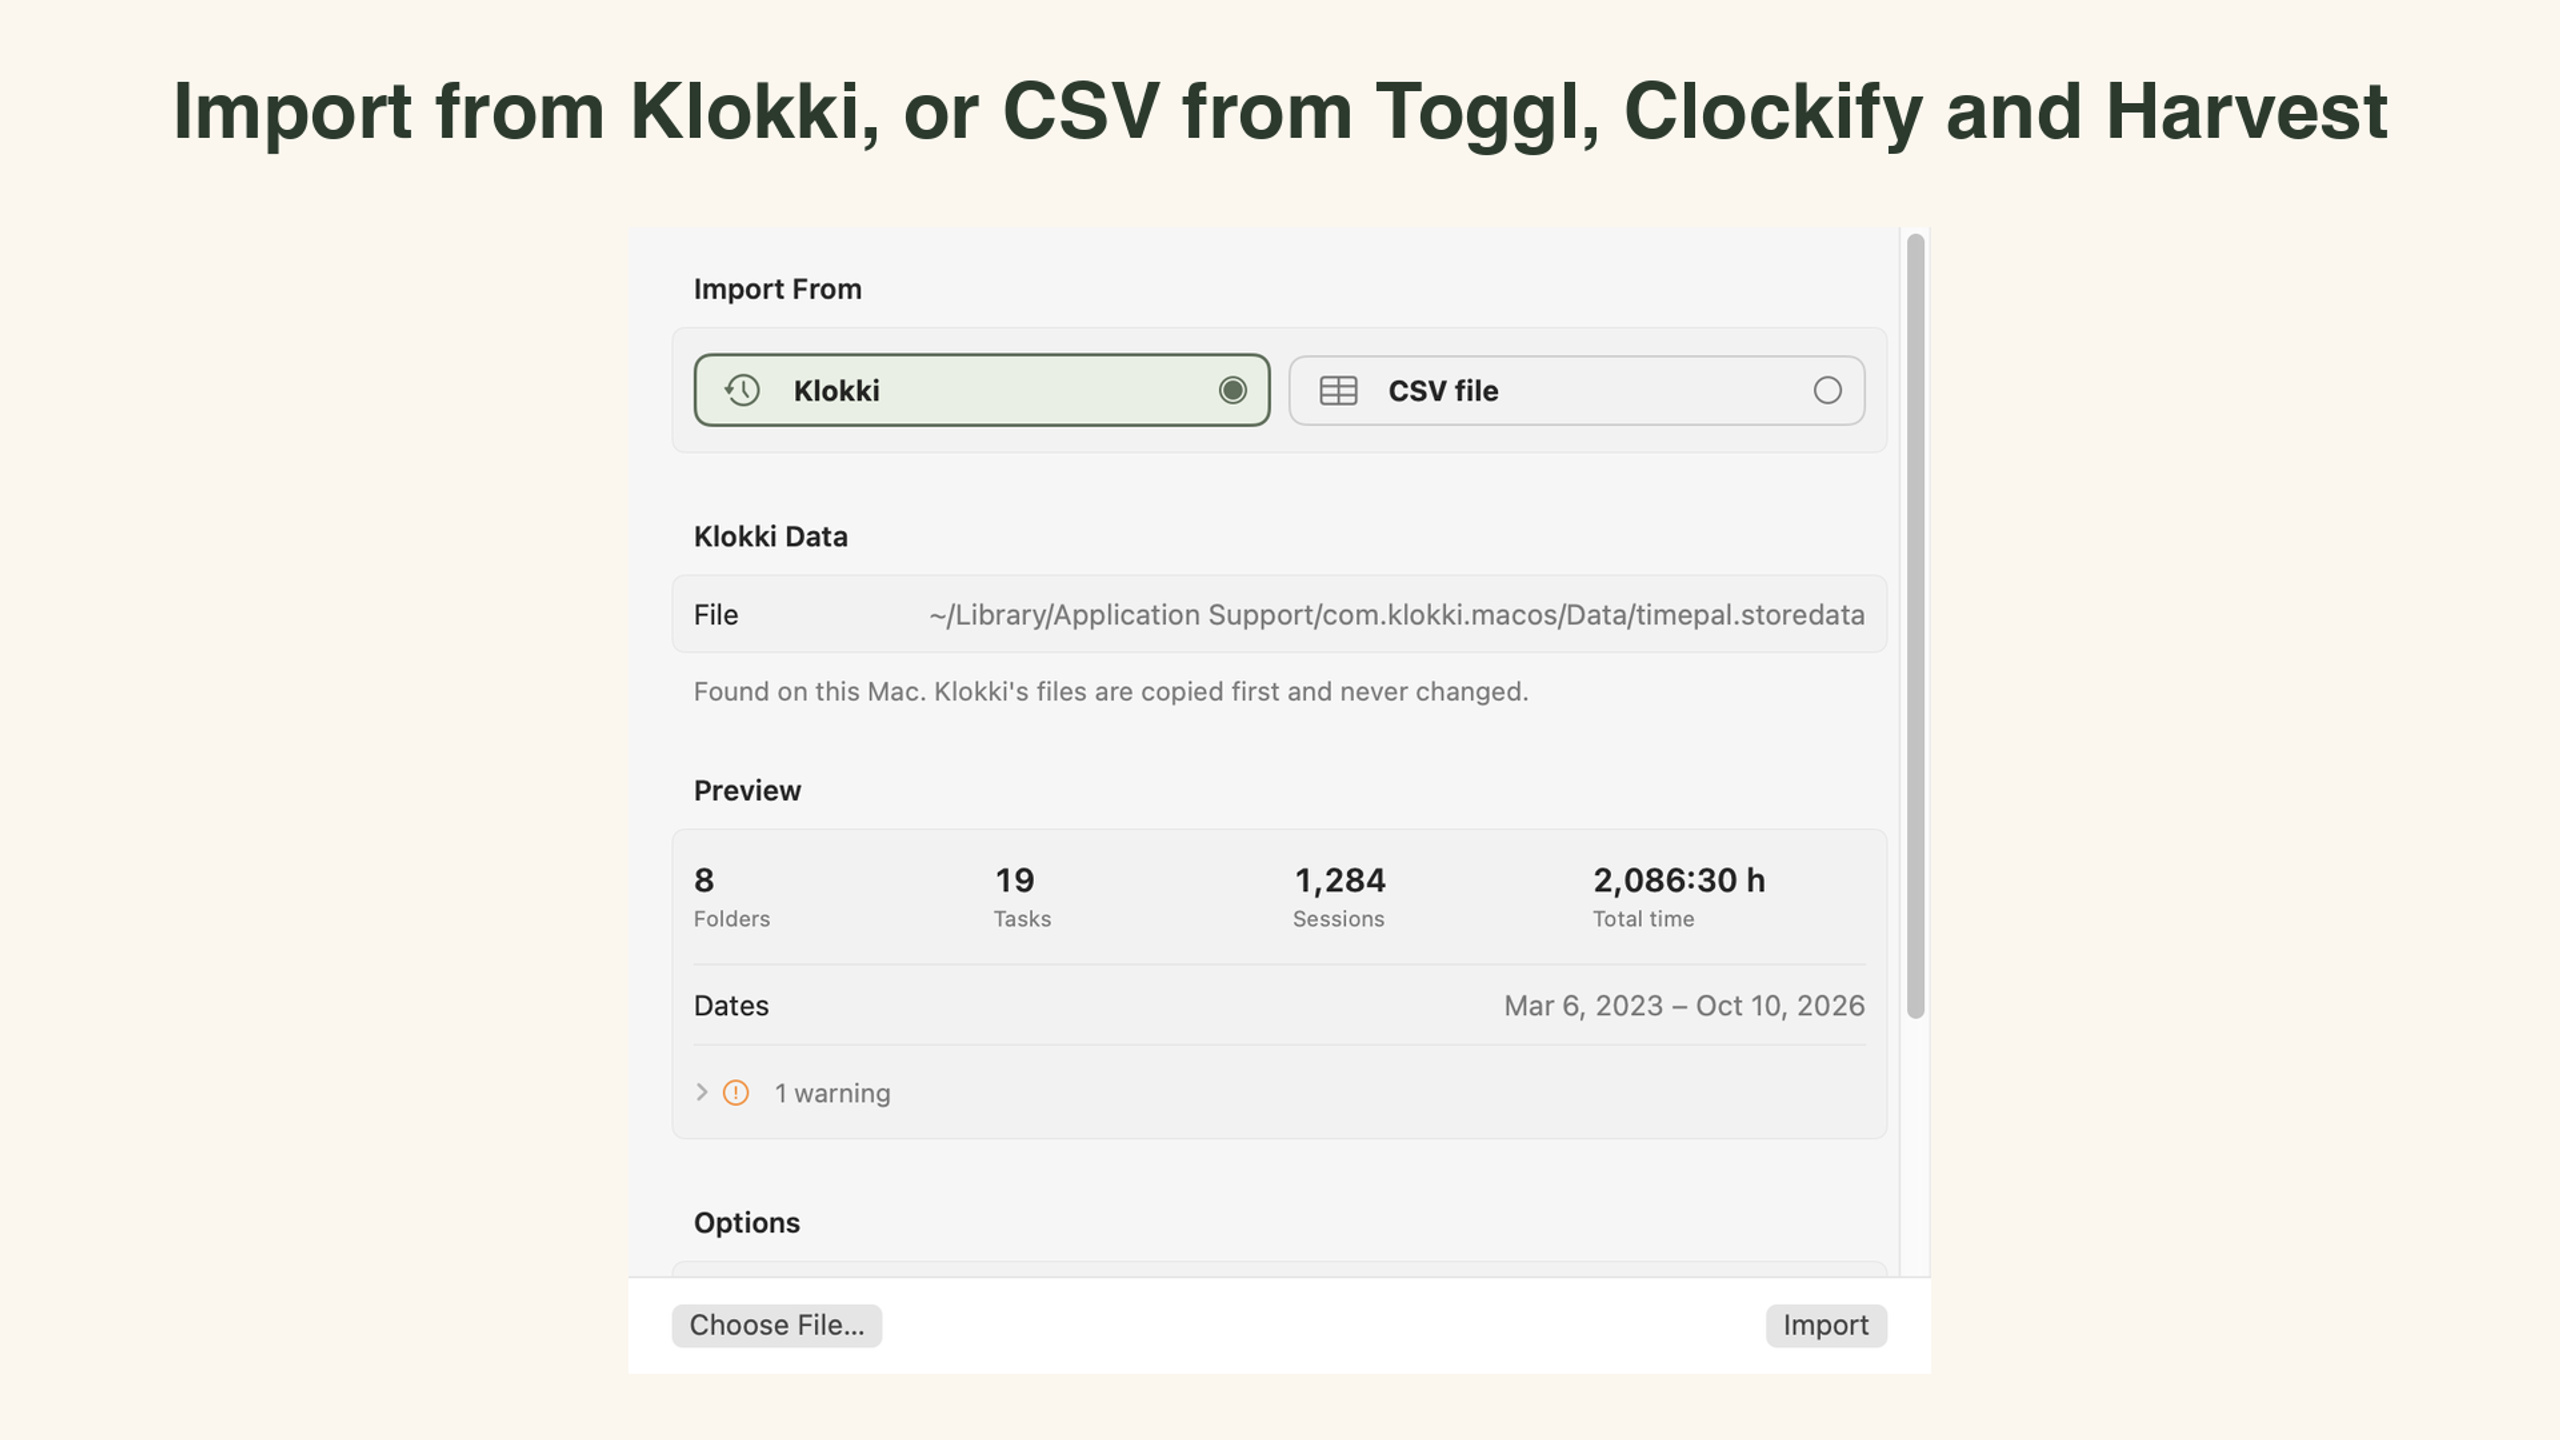Click the Klokki clock history icon
This screenshot has width=2560, height=1440.
[x=742, y=390]
